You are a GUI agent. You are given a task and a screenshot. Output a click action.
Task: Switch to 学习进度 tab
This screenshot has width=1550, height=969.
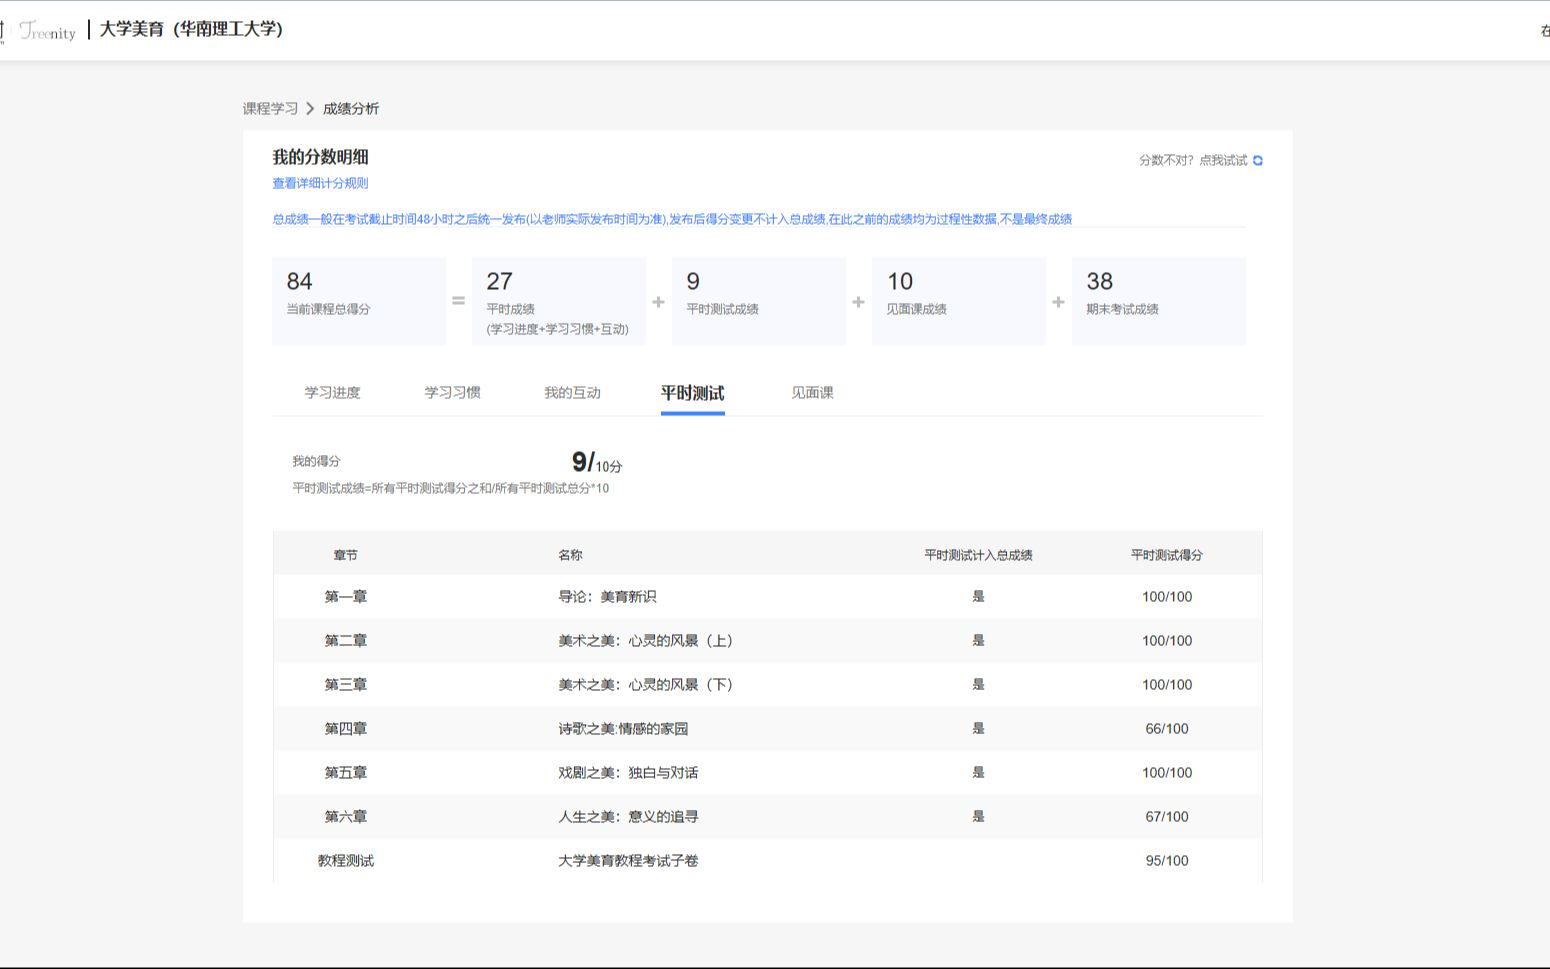[x=332, y=392]
